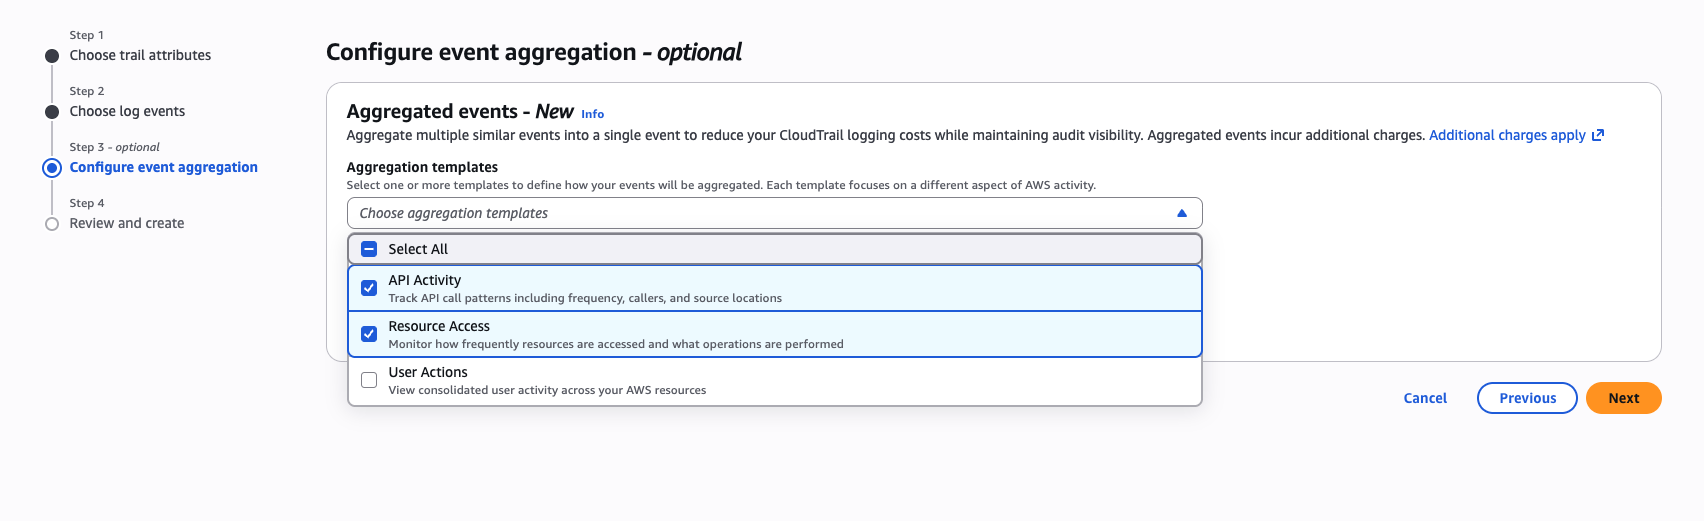This screenshot has width=1704, height=521.
Task: Uncheck the API Activity checkbox
Action: pos(369,288)
